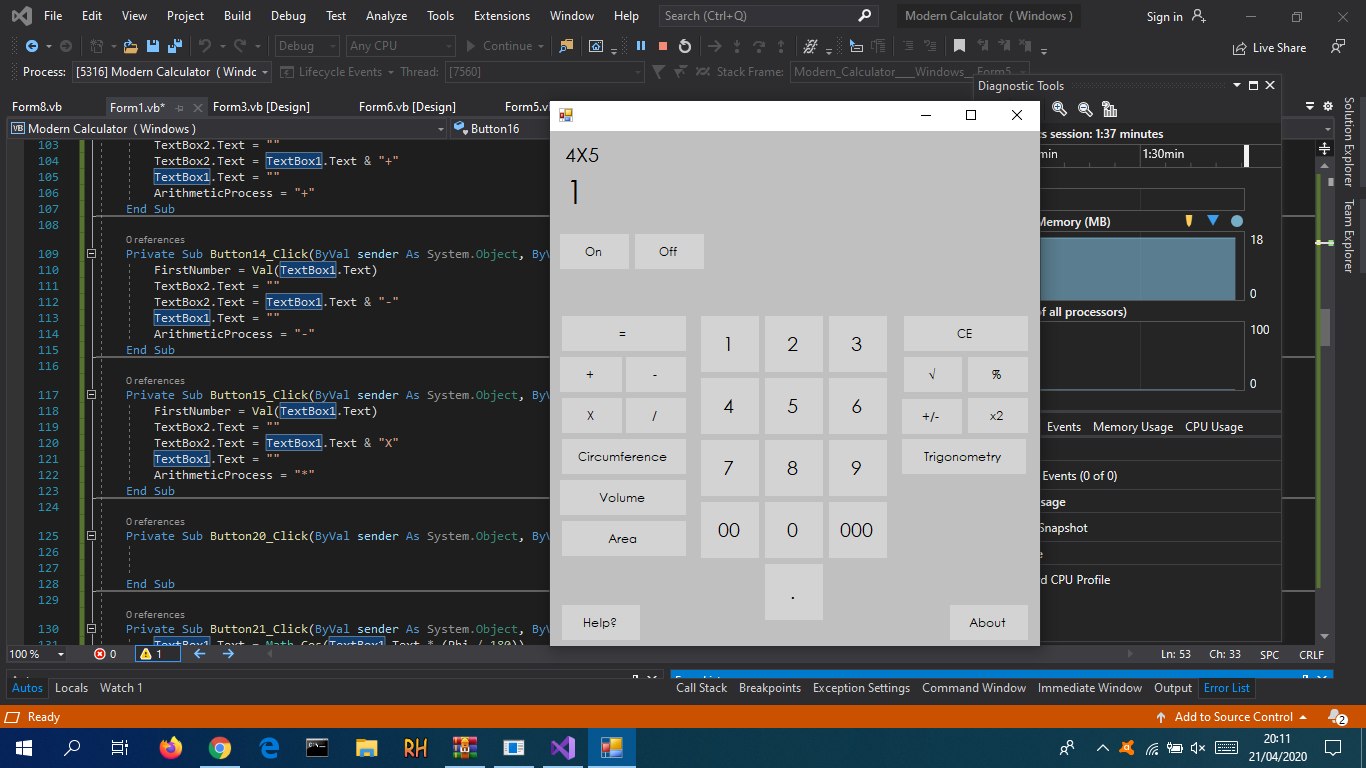
Task: Click the Save All icon
Action: 174,46
